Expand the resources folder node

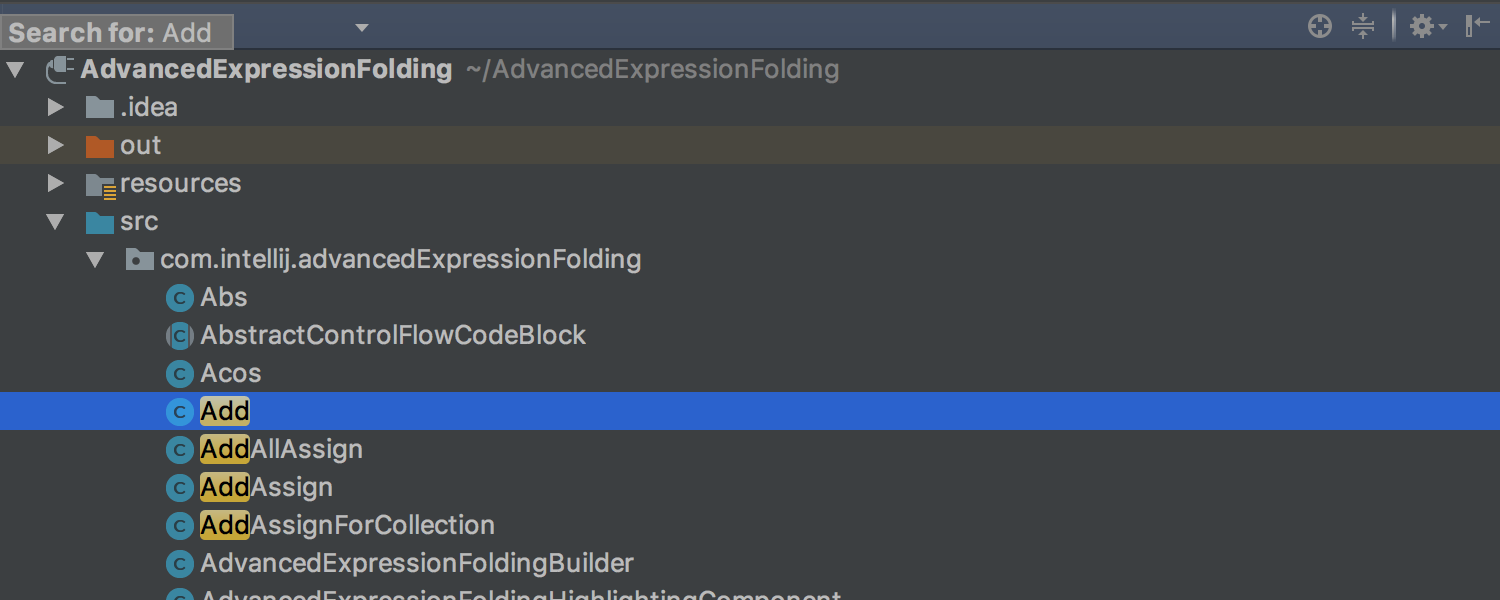pyautogui.click(x=56, y=183)
